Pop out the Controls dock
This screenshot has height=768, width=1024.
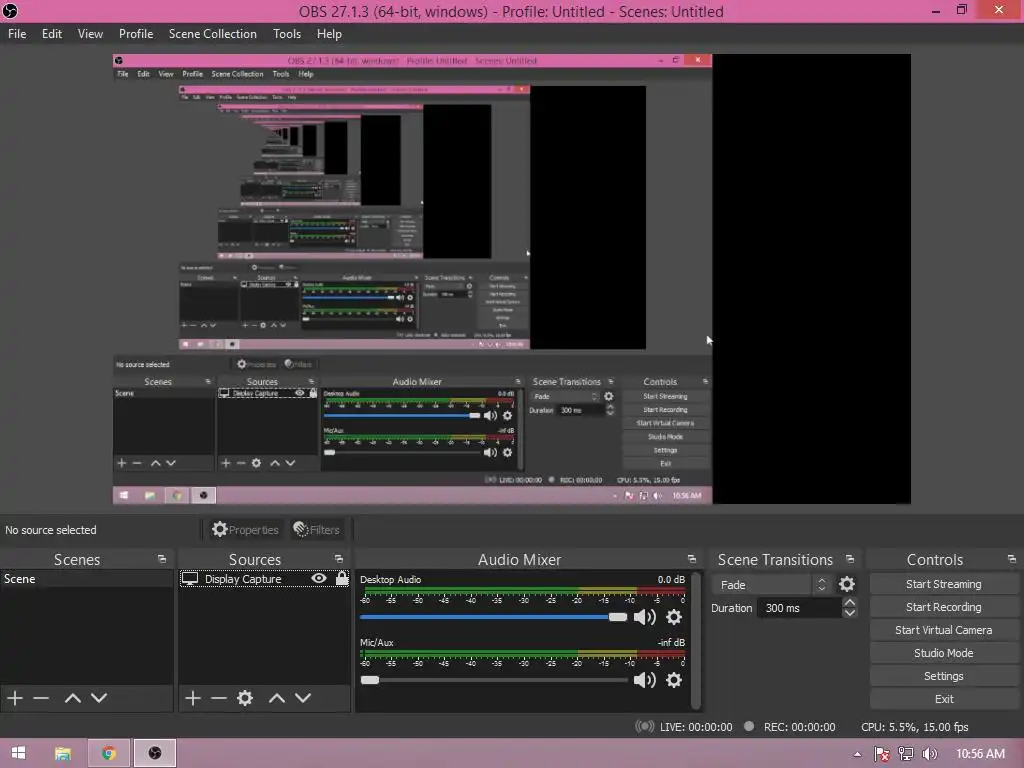[1012, 560]
